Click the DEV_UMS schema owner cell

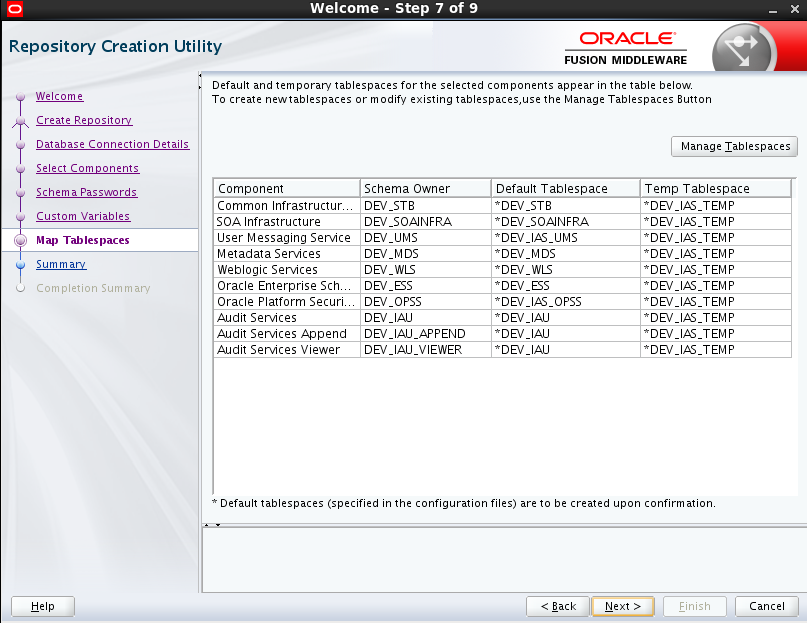(x=426, y=238)
